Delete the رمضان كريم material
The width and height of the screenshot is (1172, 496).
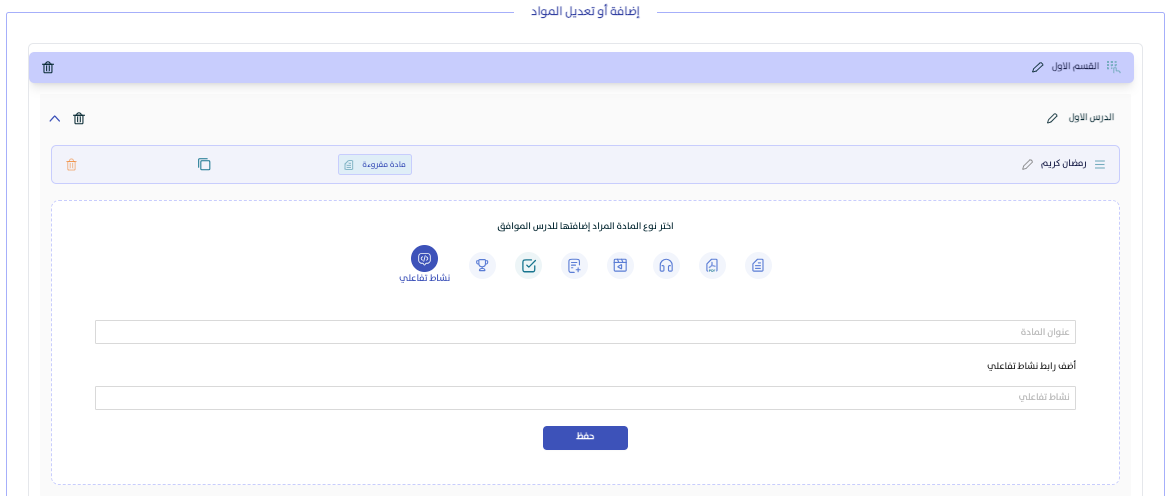click(71, 164)
